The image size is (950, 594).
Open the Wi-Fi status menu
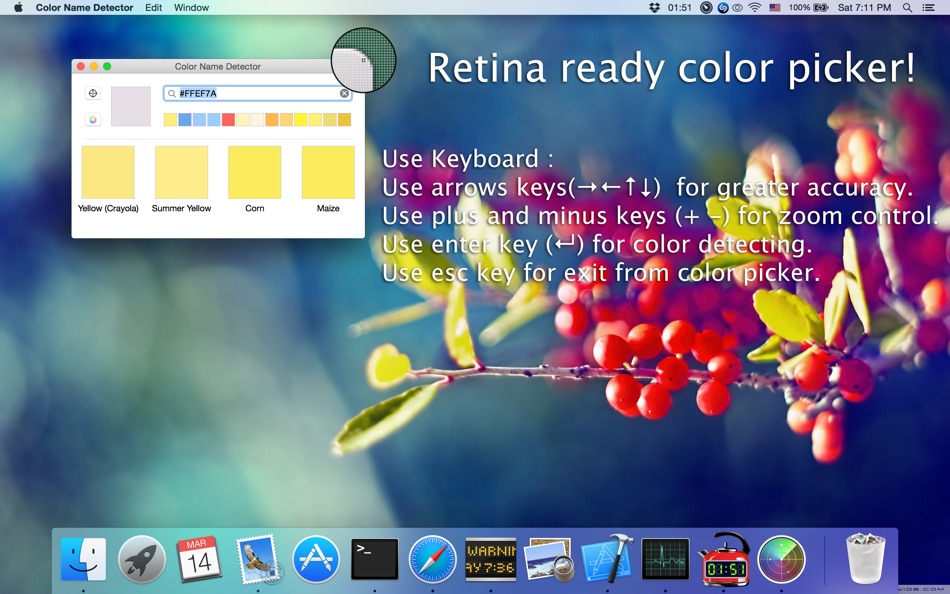point(755,7)
